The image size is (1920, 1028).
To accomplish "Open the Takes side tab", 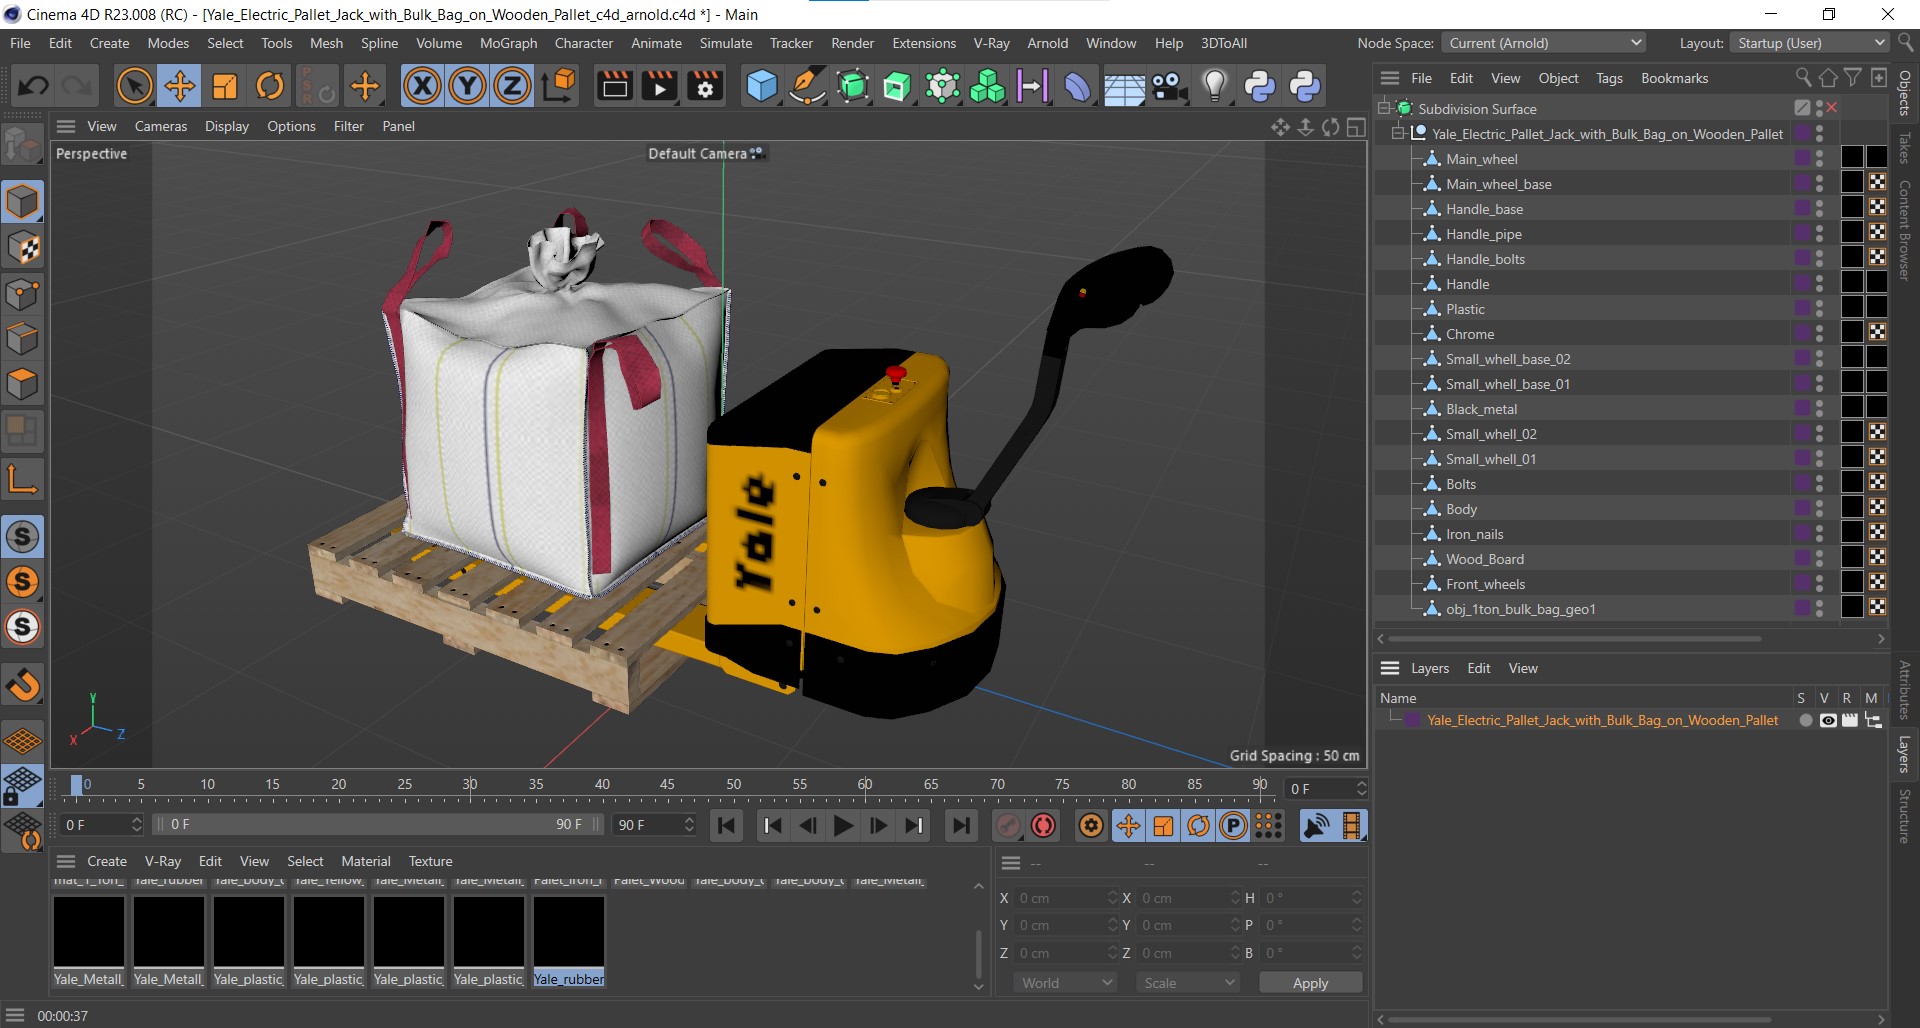I will [1904, 148].
